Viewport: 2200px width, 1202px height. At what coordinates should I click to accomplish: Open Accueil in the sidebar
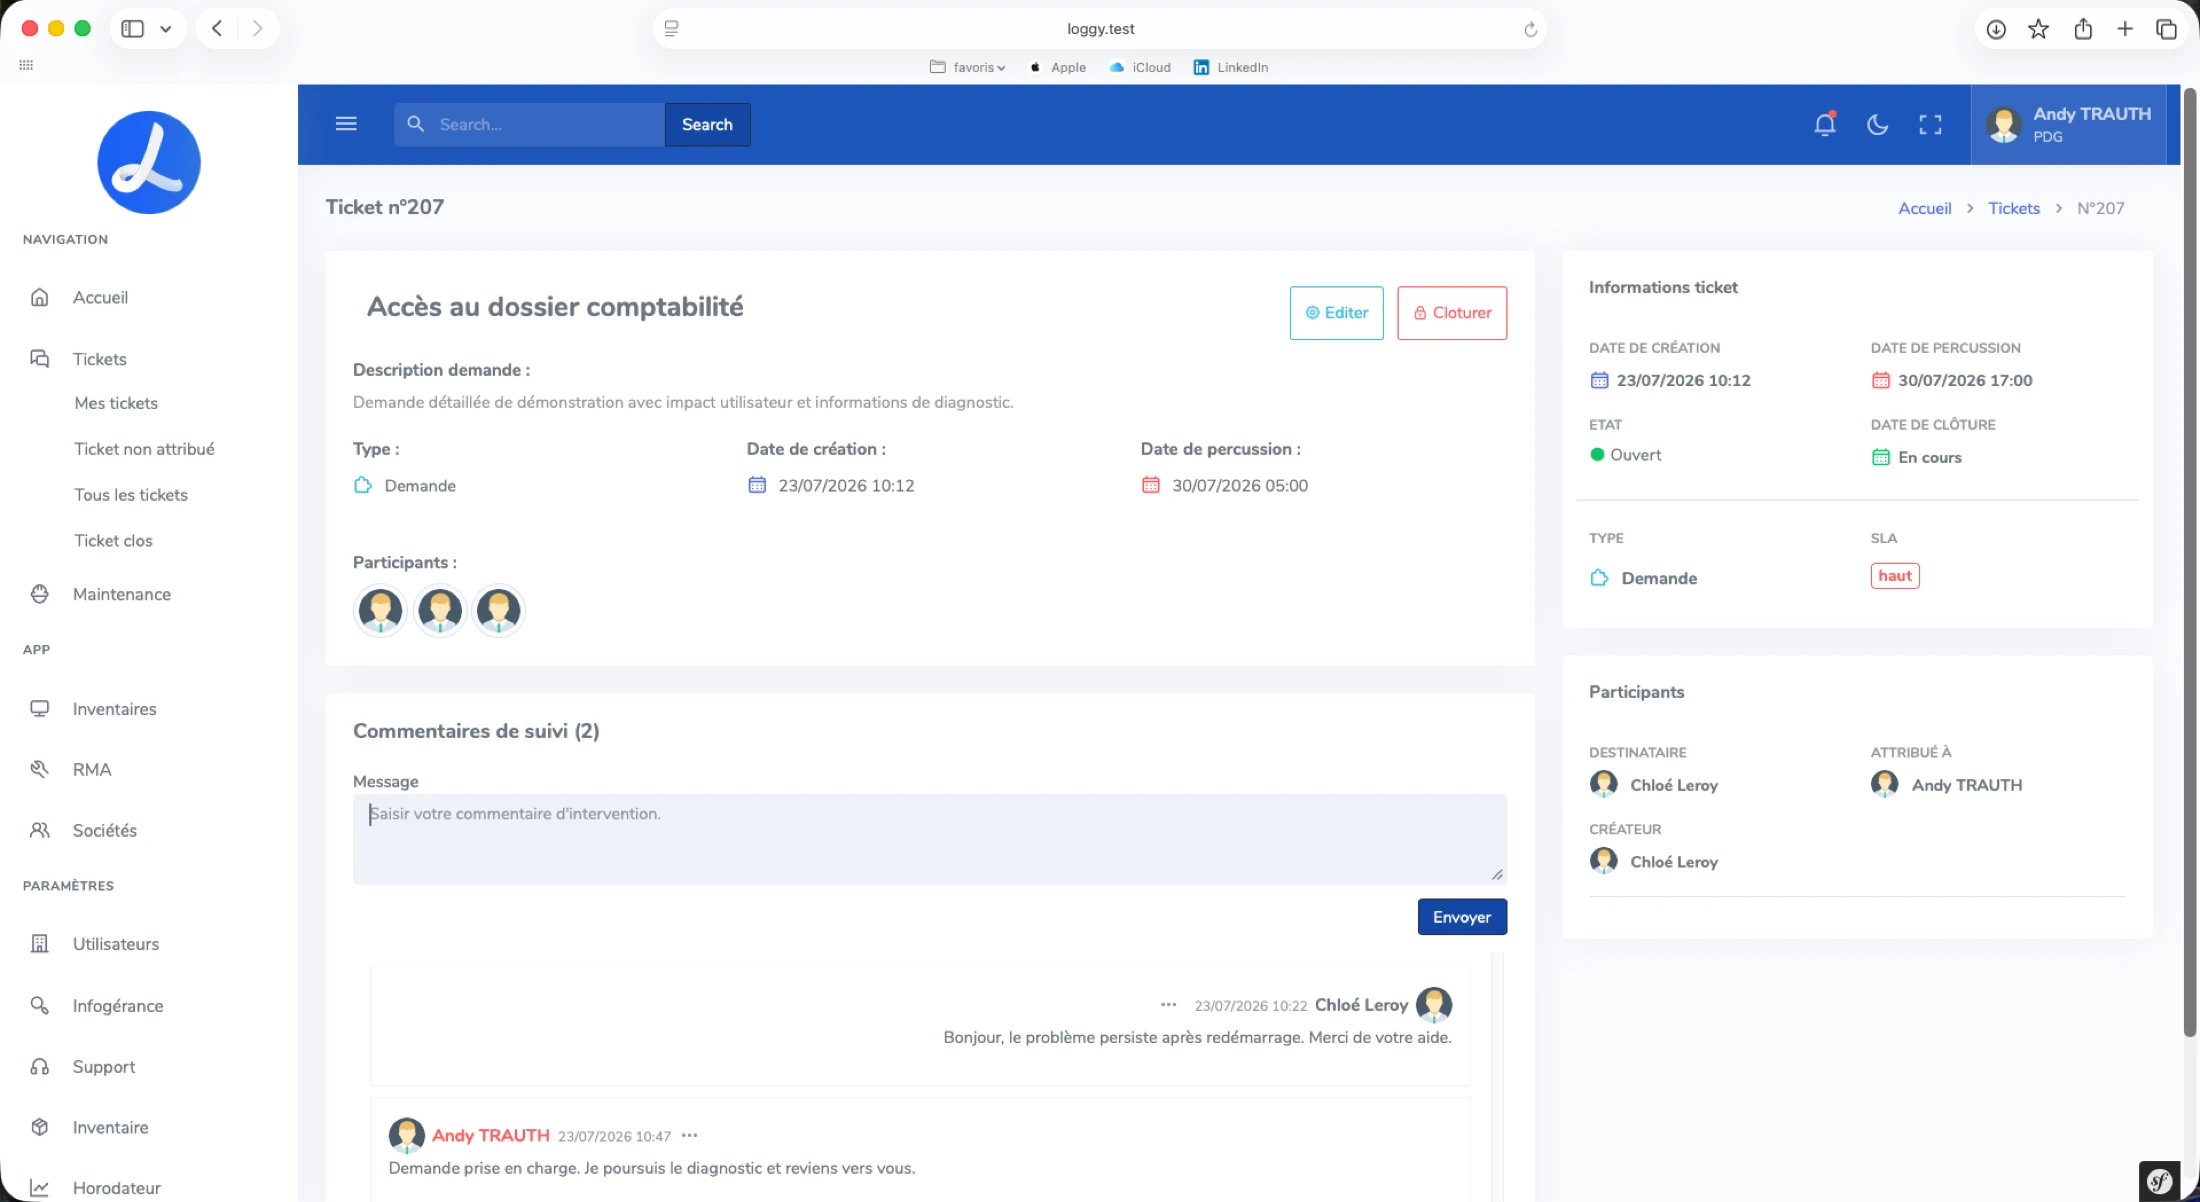(x=100, y=297)
